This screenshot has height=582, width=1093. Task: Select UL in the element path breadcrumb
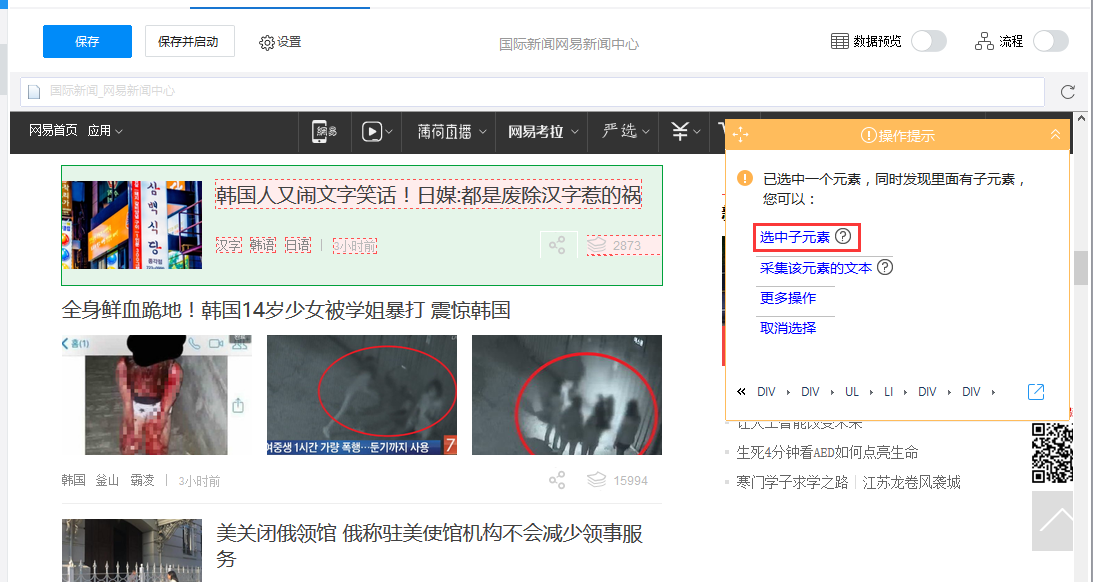click(852, 392)
